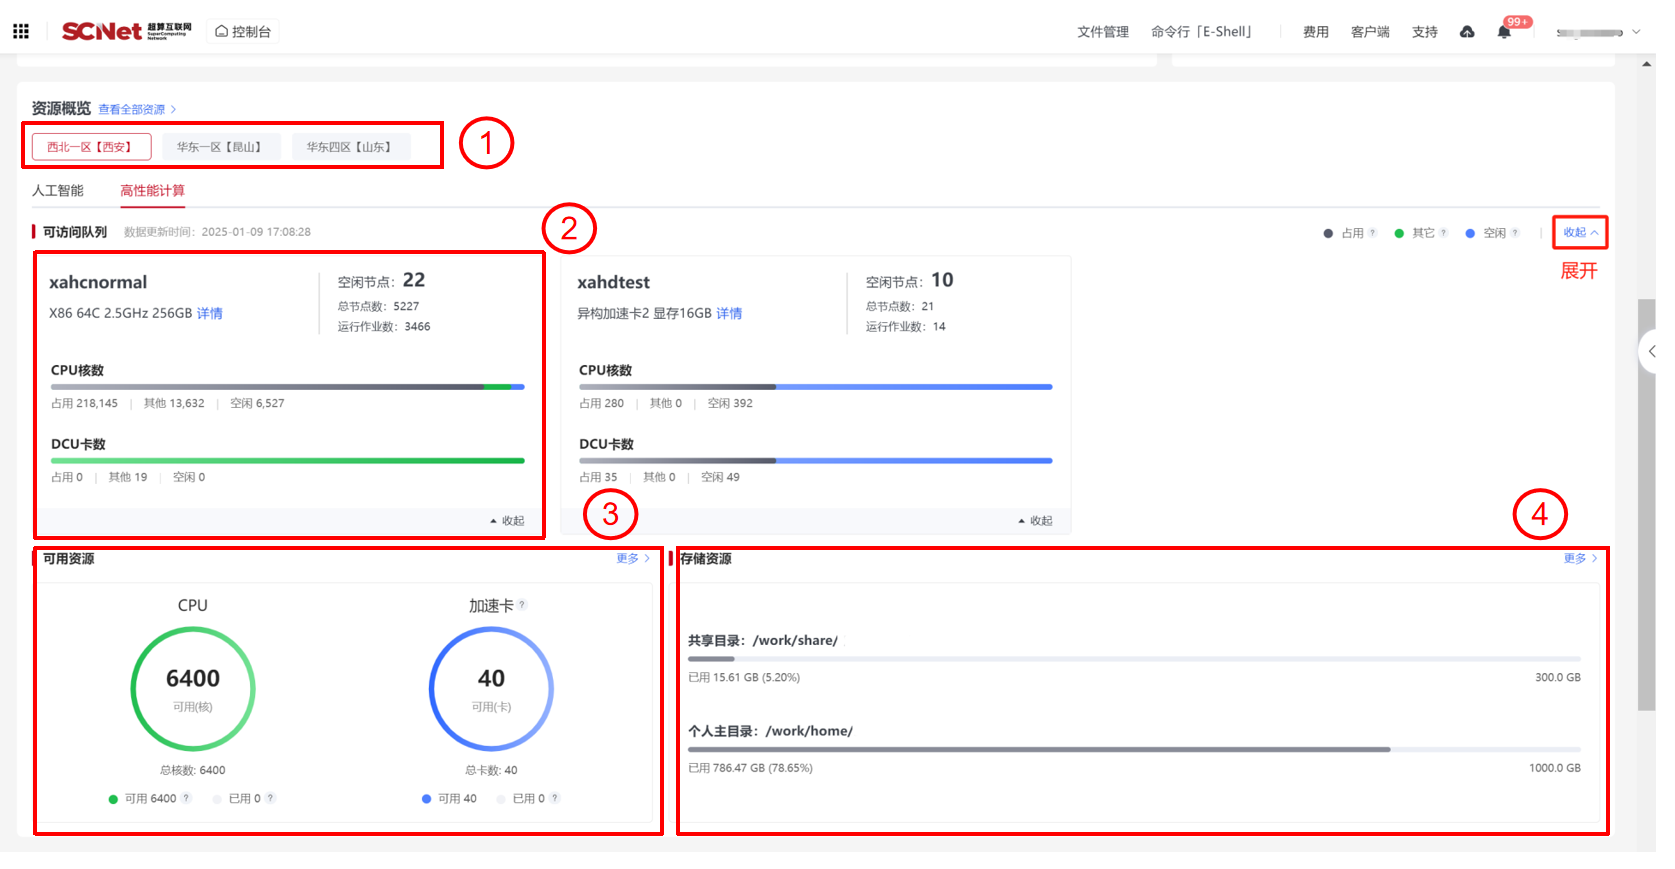Select the 华东四区【山东】 region
Screen dimensions: 1675x869
(351, 147)
